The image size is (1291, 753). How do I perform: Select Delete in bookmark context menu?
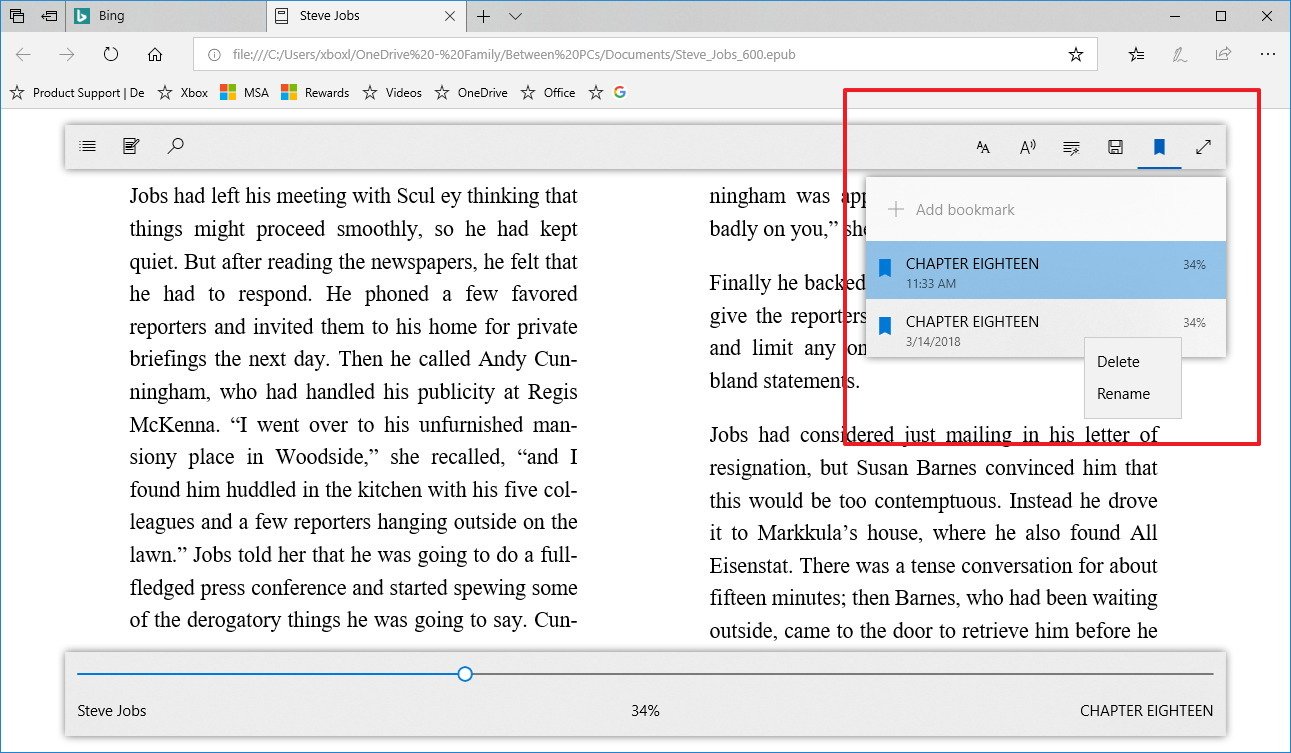click(1118, 362)
